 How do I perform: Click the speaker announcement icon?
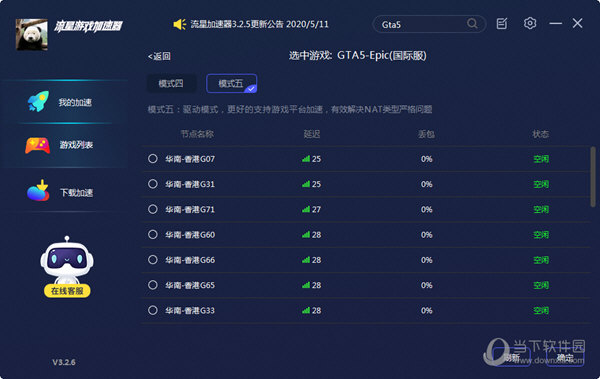[x=179, y=25]
